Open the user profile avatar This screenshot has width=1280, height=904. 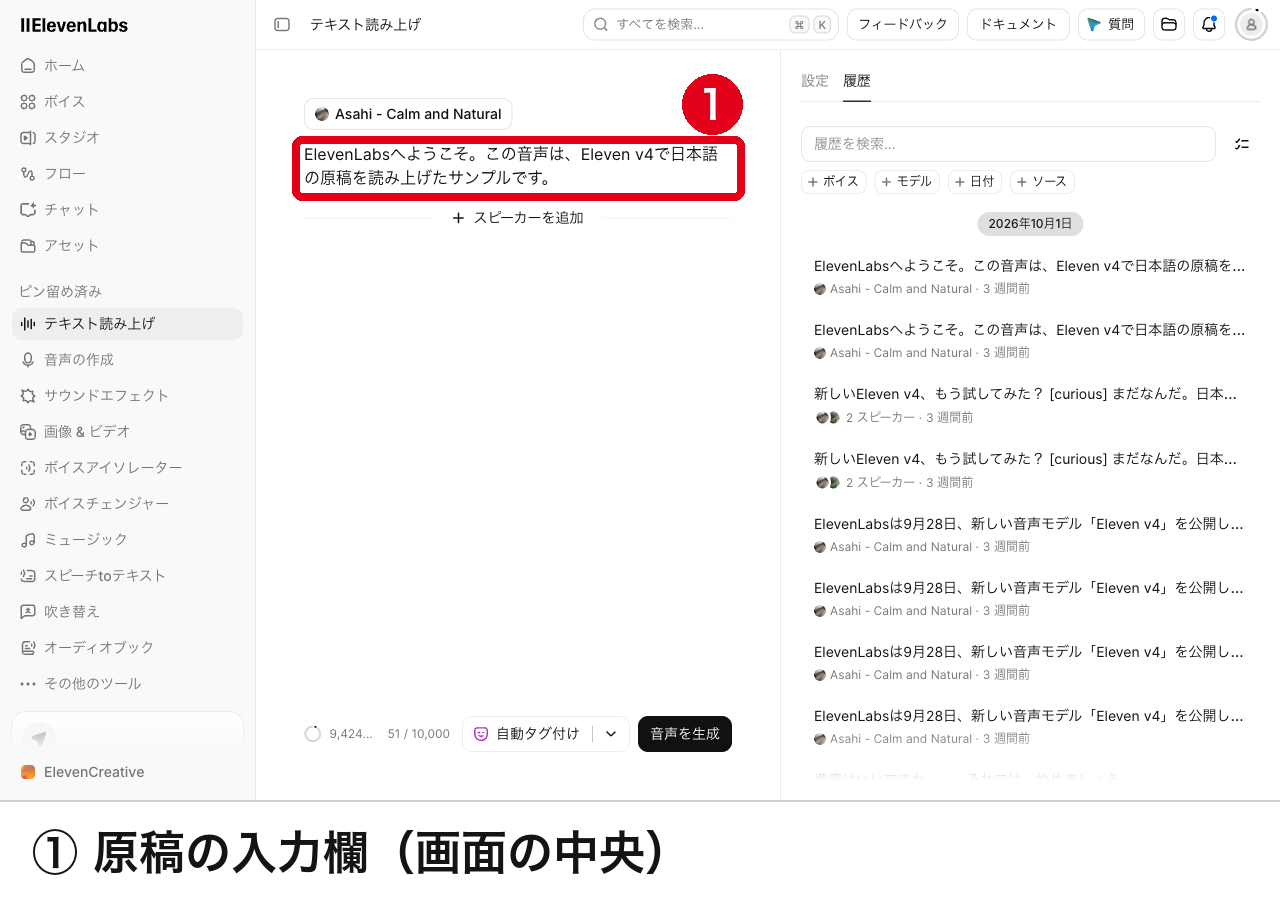tap(1251, 24)
